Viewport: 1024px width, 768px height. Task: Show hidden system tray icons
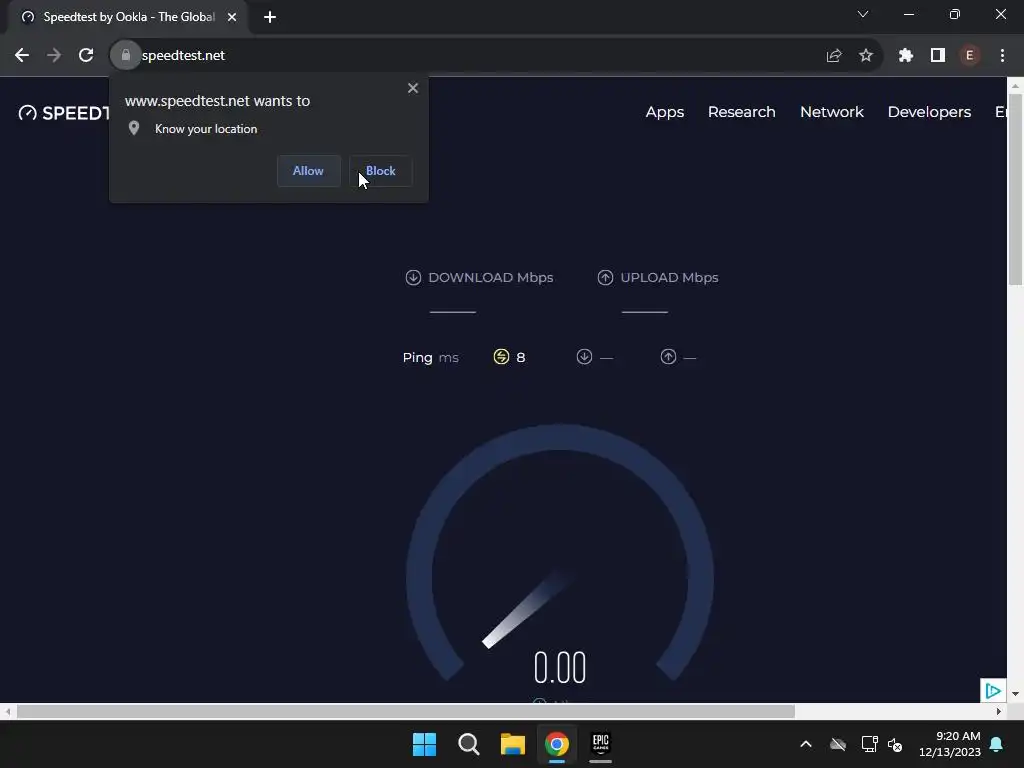[806, 744]
